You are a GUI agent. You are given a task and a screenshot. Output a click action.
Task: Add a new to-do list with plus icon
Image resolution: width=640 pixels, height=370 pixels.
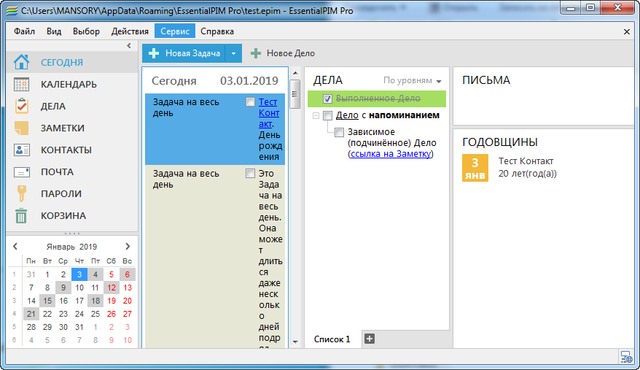click(369, 339)
